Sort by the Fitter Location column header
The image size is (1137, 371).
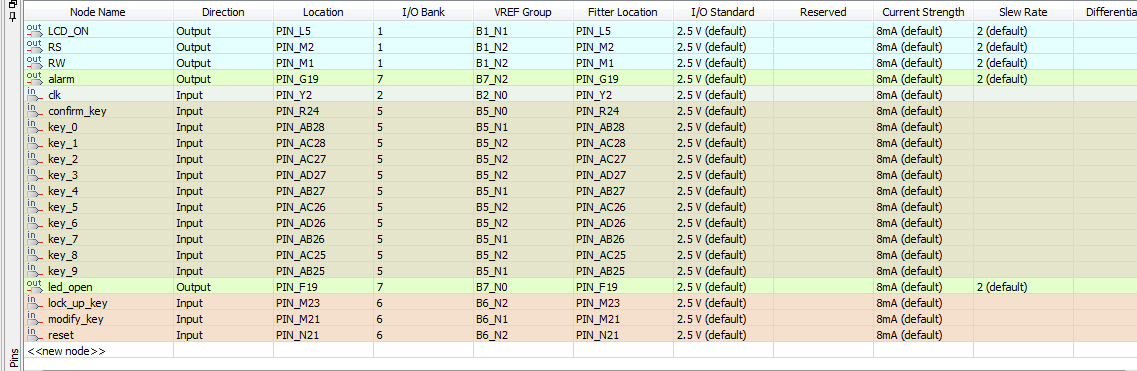point(624,12)
